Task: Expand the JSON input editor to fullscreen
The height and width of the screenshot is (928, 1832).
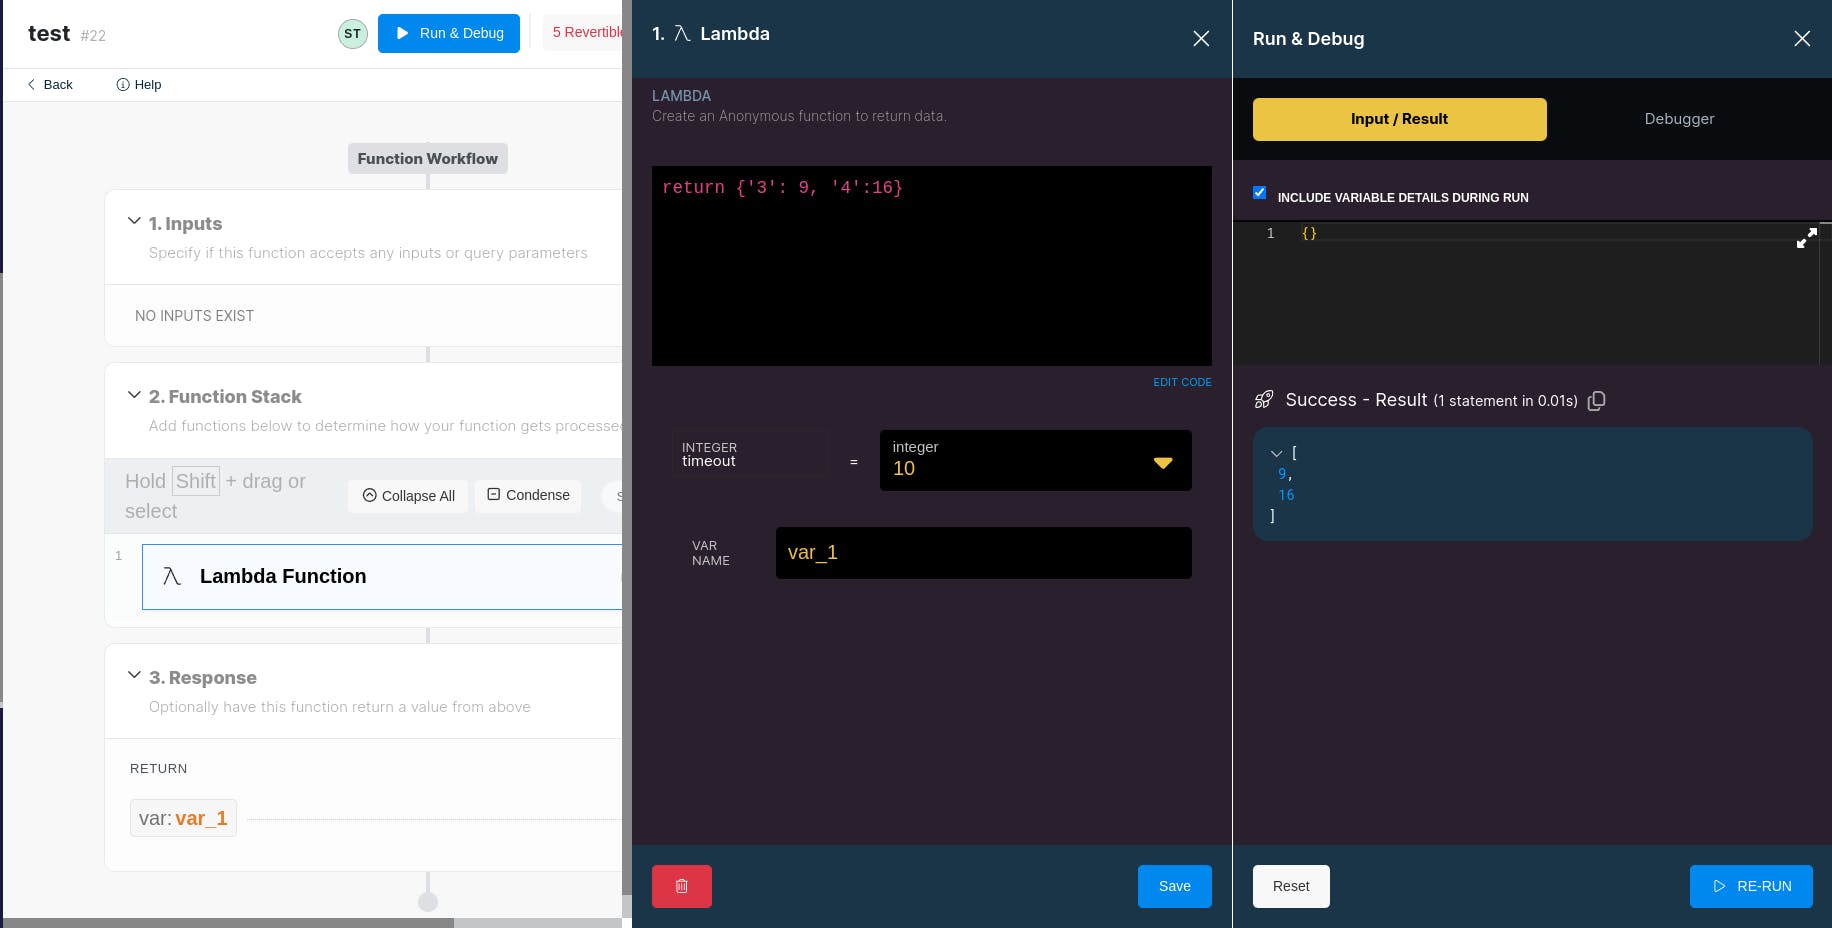Action: (x=1806, y=239)
